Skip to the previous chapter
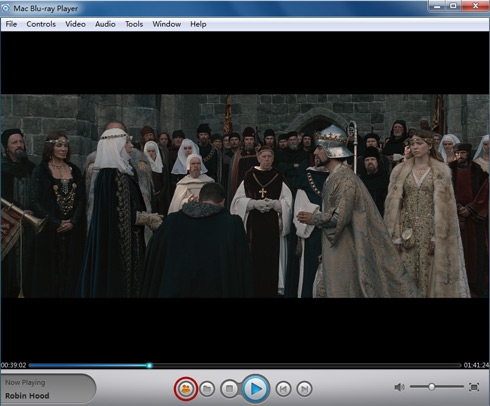This screenshot has height=406, width=490. pyautogui.click(x=283, y=389)
